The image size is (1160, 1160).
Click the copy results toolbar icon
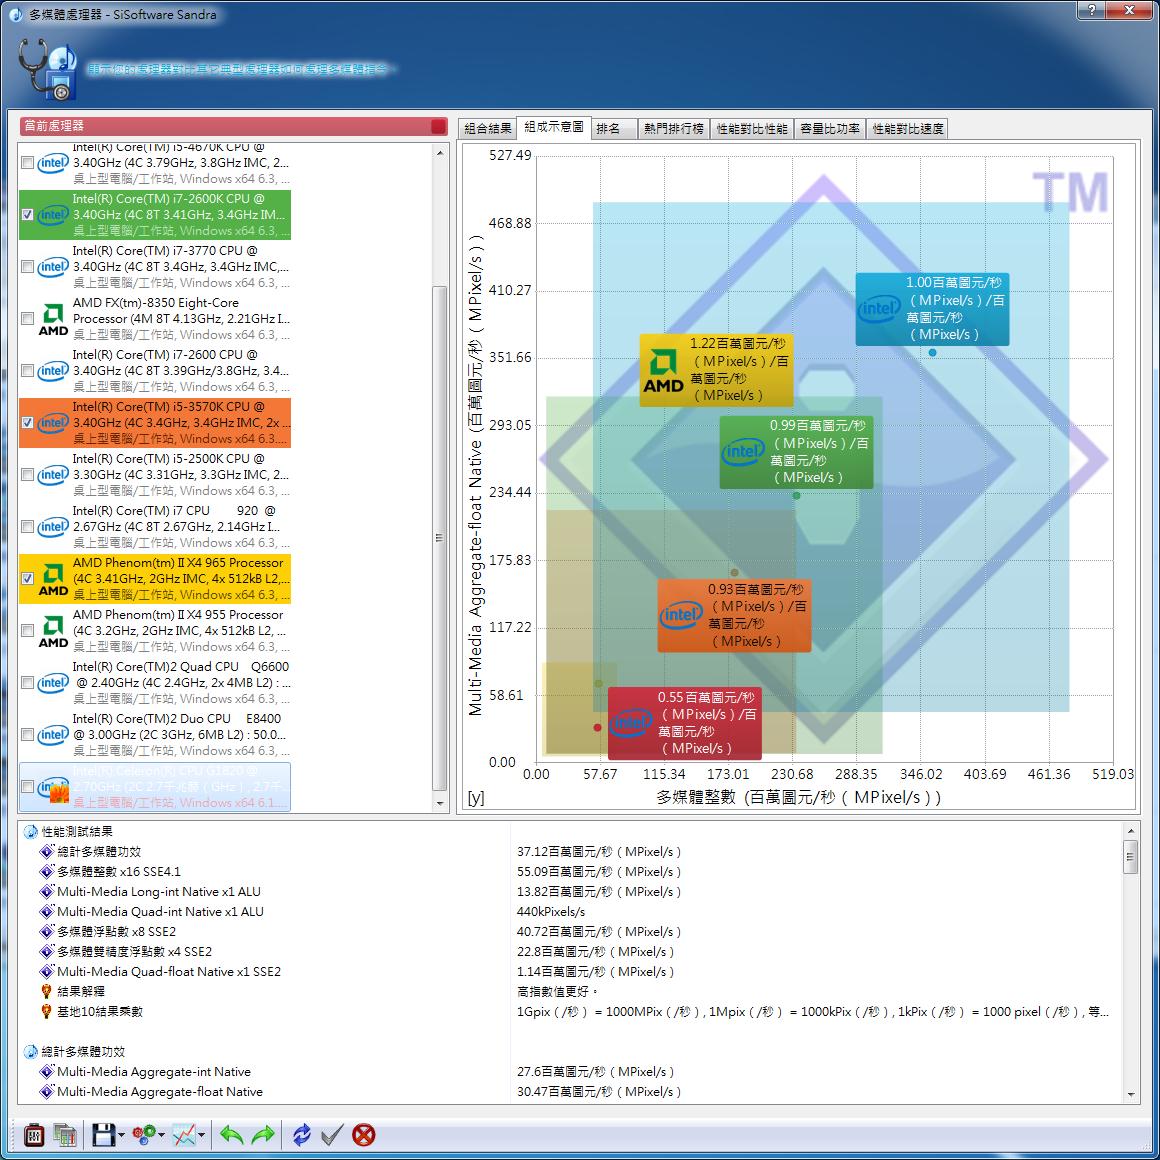[65, 1134]
